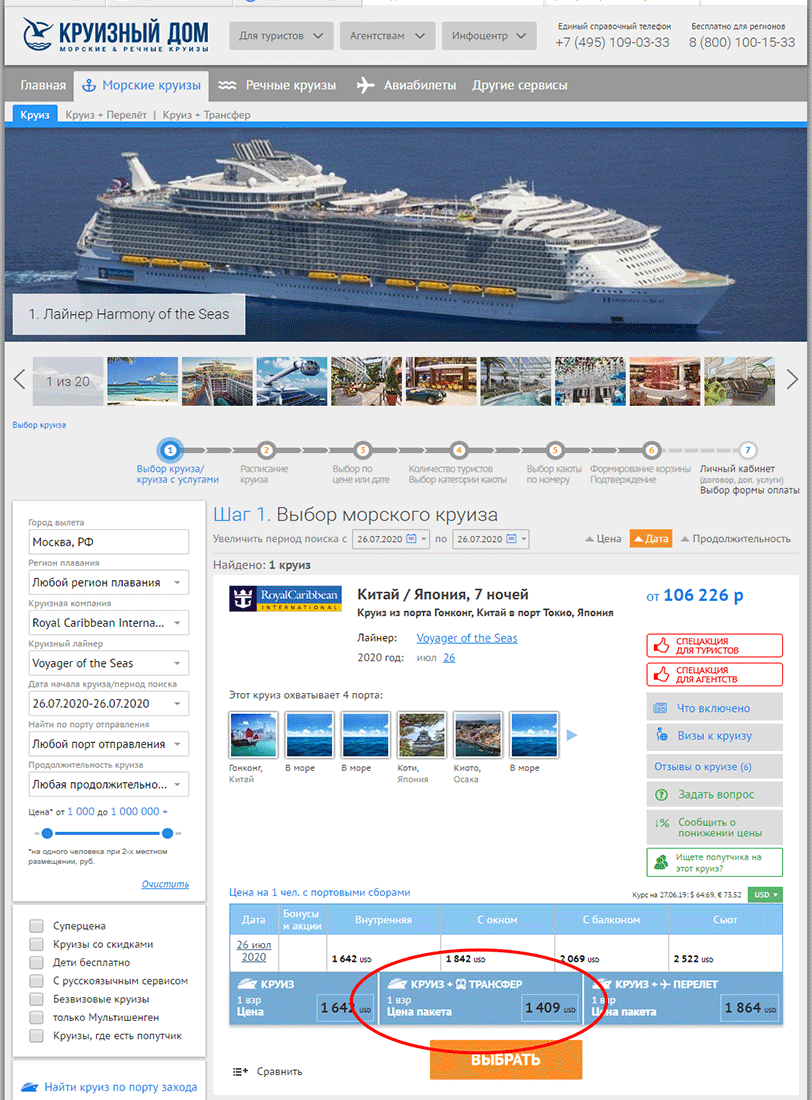
Task: Enable the Суперцена checkbox
Action: point(36,926)
